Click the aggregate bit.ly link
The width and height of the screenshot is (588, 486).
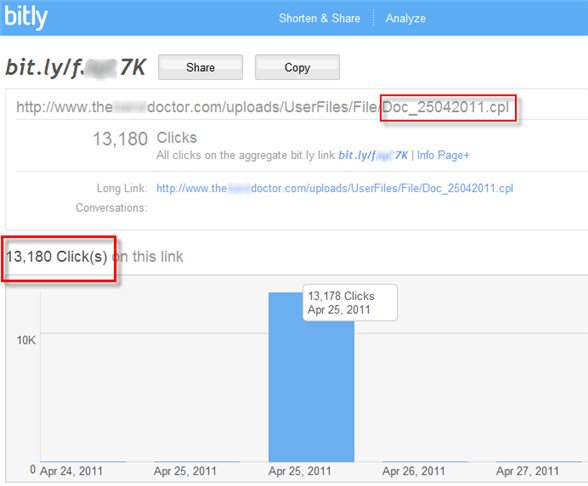[373, 155]
